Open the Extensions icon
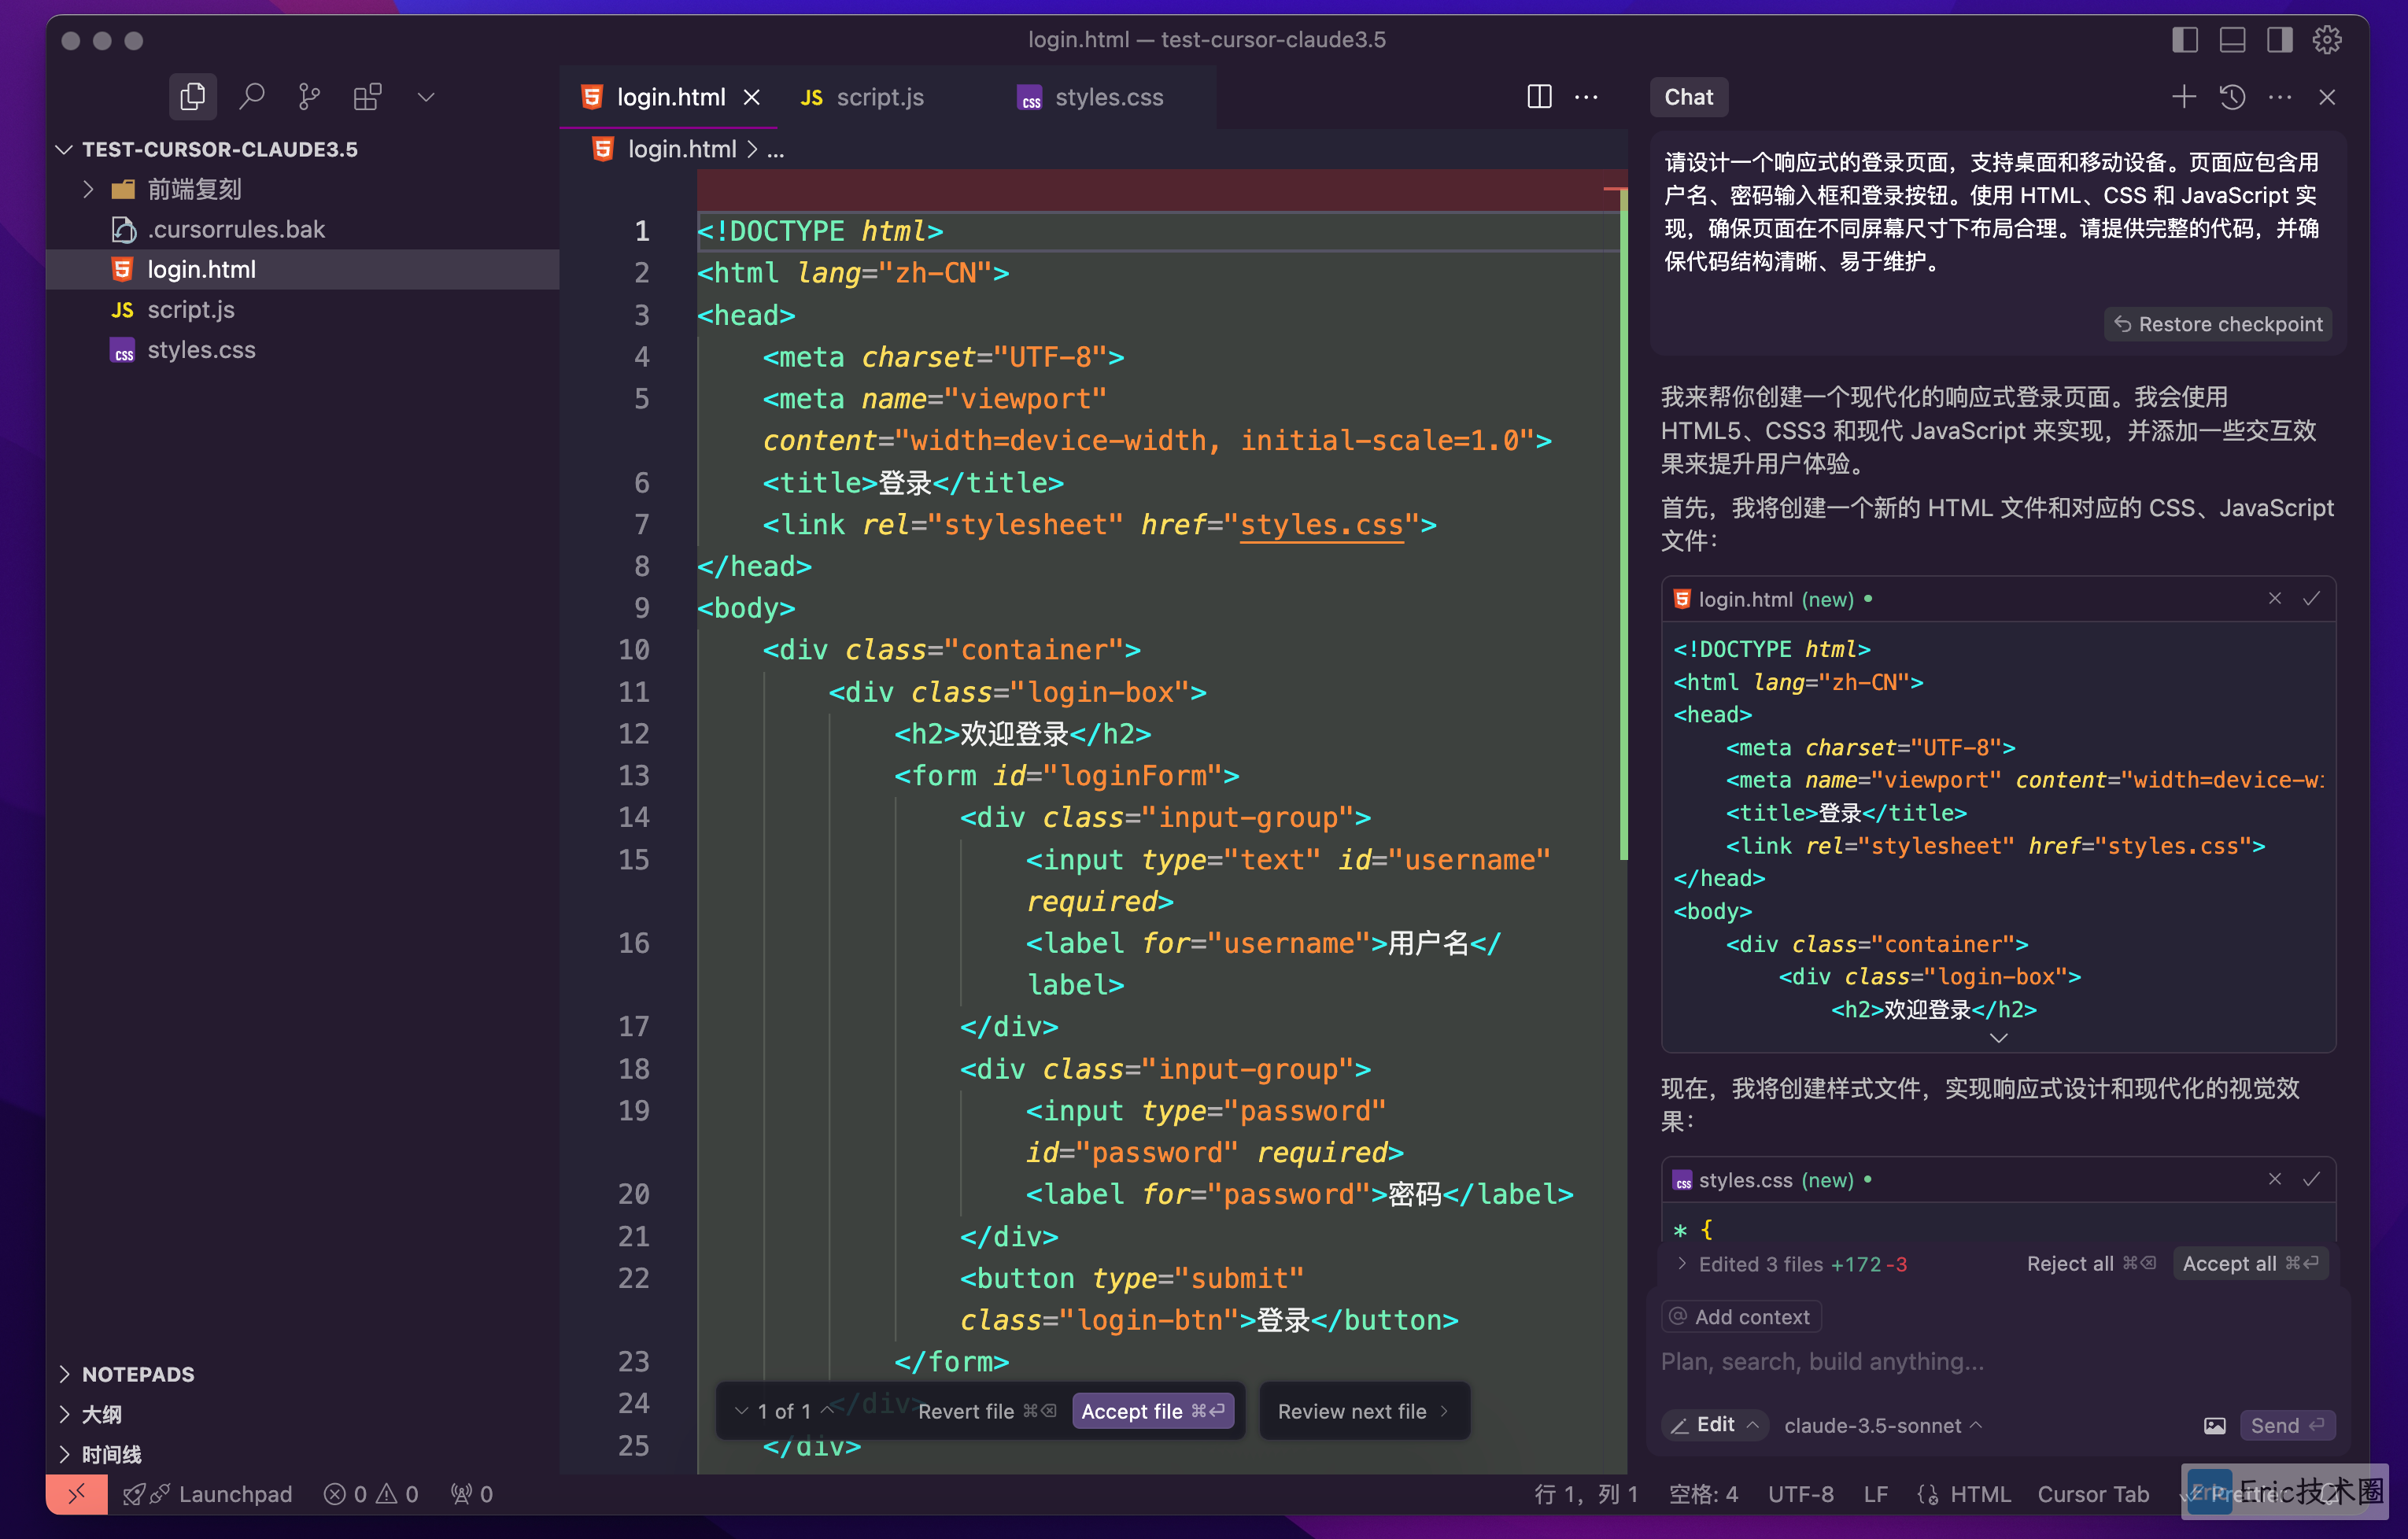The width and height of the screenshot is (2408, 1539). click(367, 97)
